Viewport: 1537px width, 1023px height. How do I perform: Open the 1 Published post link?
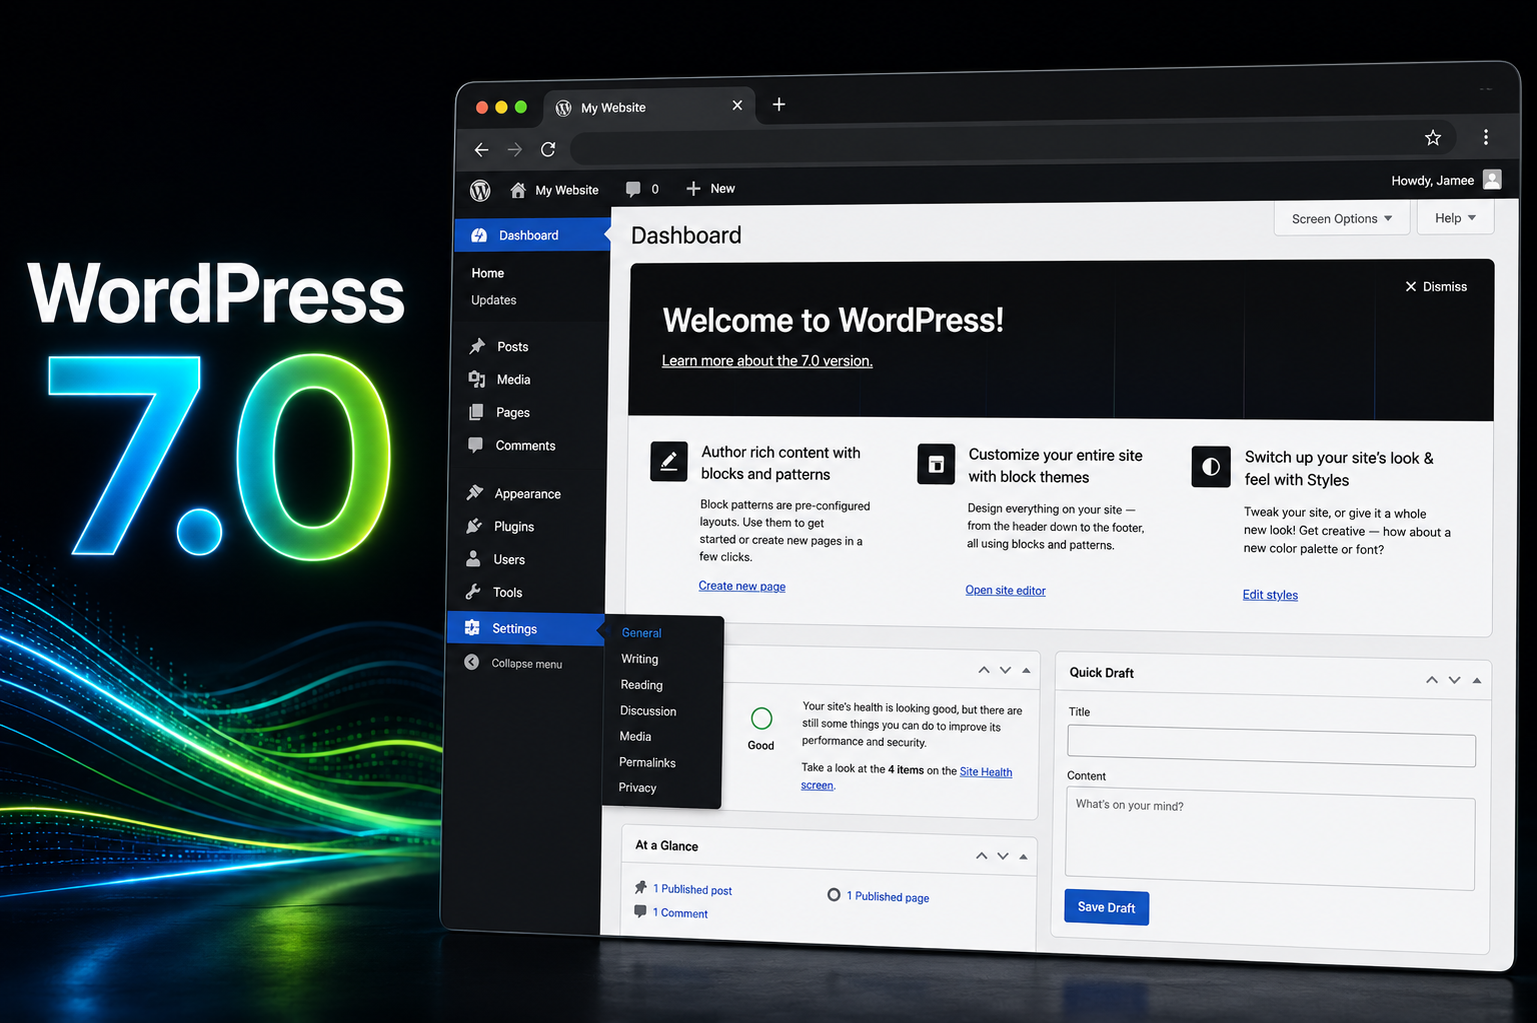pos(692,889)
